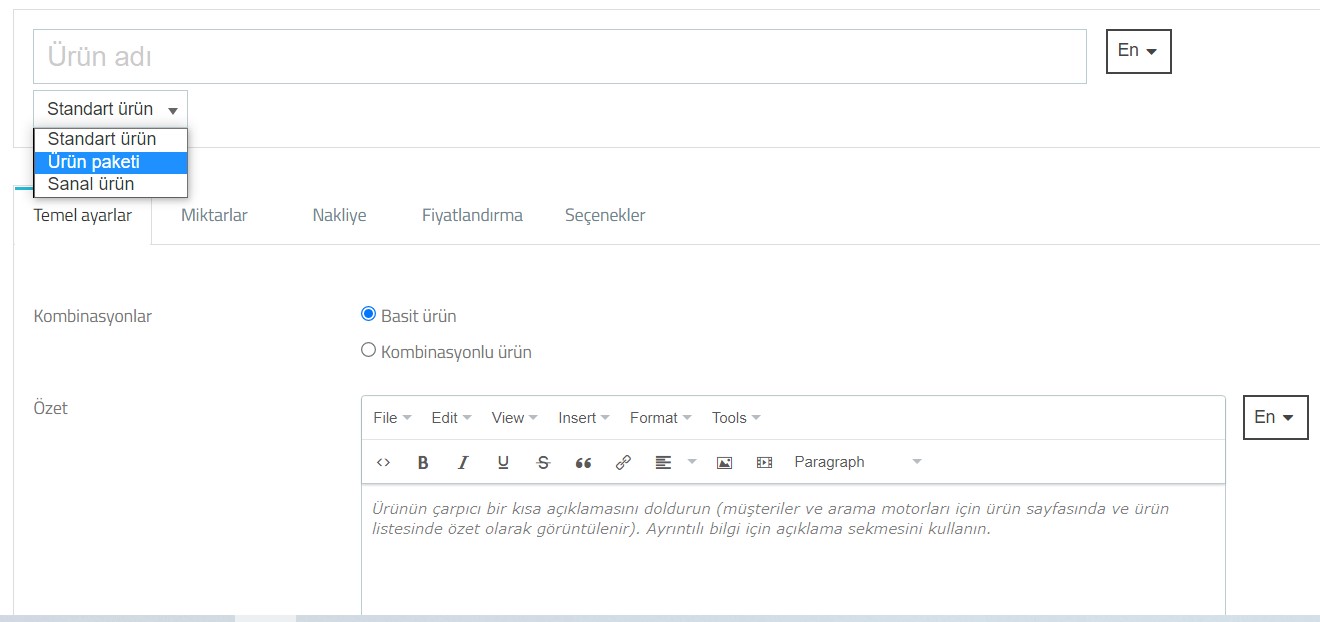Toggle bold formatting in summary editor
This screenshot has width=1320, height=622.
coord(423,462)
